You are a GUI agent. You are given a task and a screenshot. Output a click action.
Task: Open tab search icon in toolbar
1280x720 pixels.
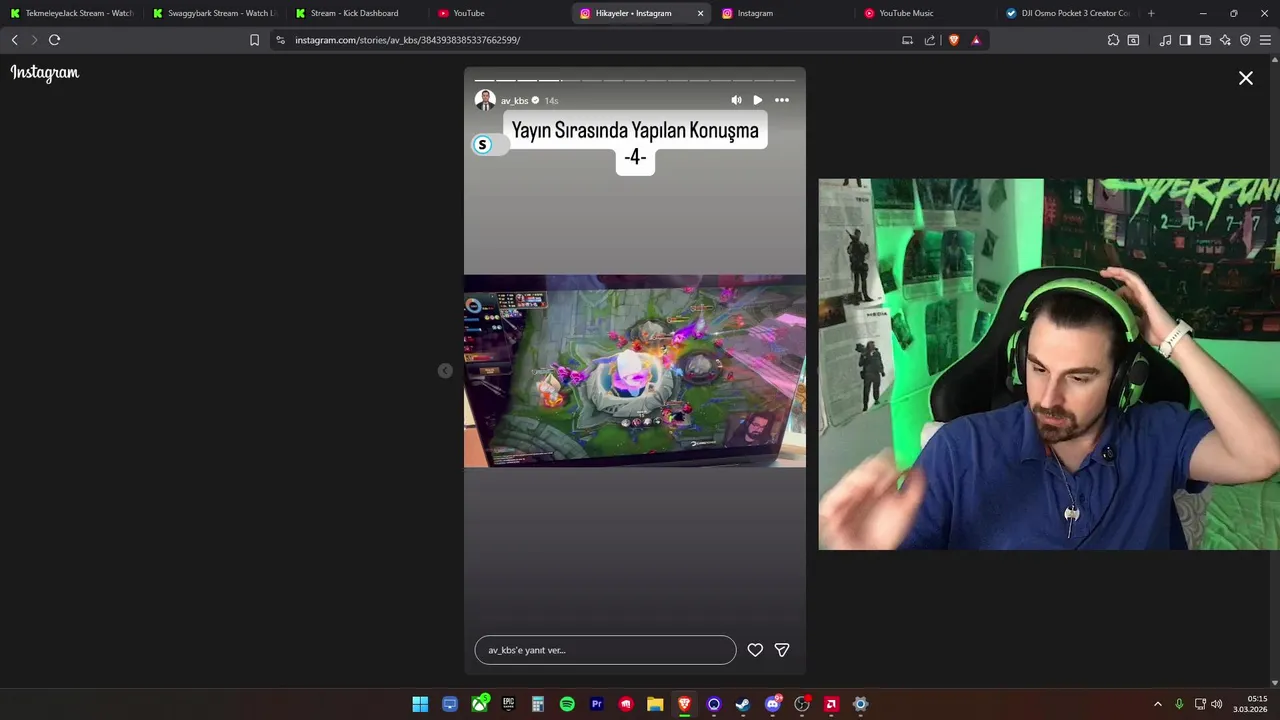(x=1133, y=40)
